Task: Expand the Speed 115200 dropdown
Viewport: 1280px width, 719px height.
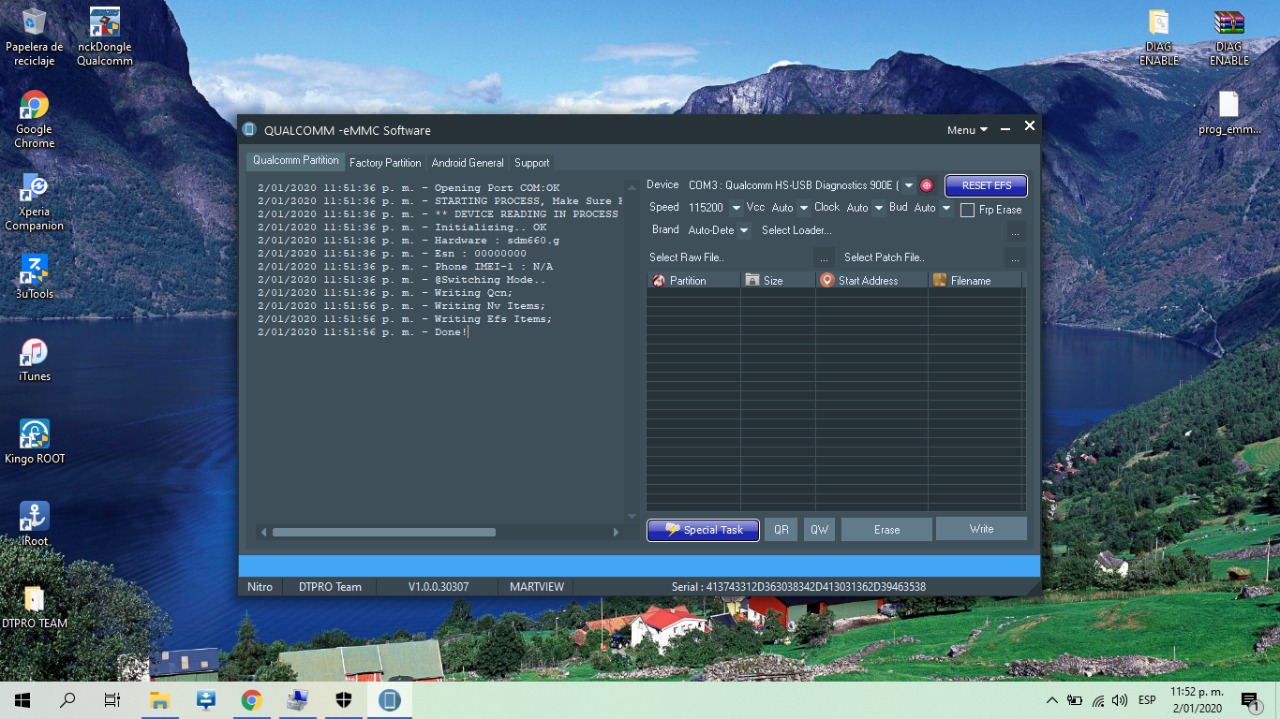Action: (736, 208)
